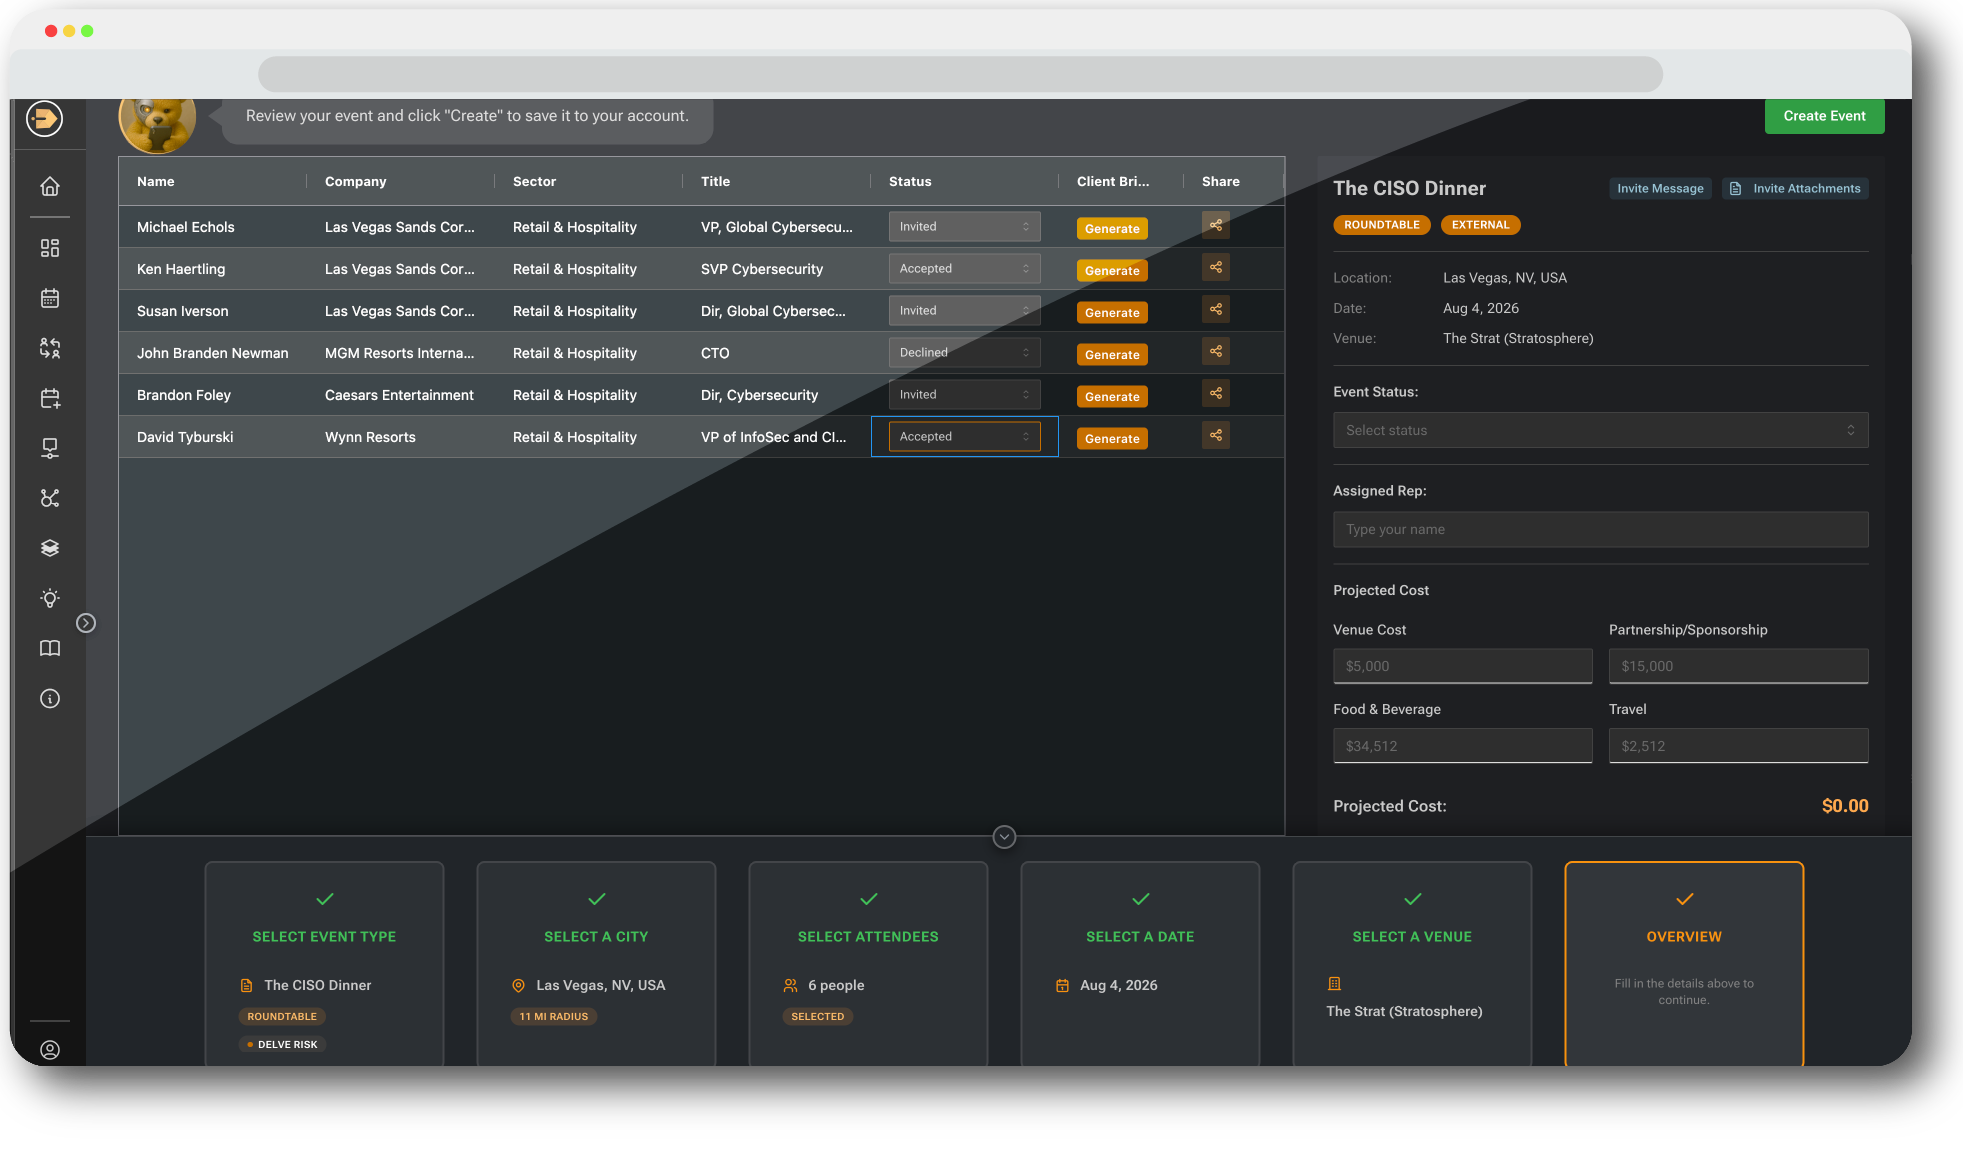Select the dashboard grid icon in sidebar
The height and width of the screenshot is (1150, 1963).
click(x=49, y=248)
